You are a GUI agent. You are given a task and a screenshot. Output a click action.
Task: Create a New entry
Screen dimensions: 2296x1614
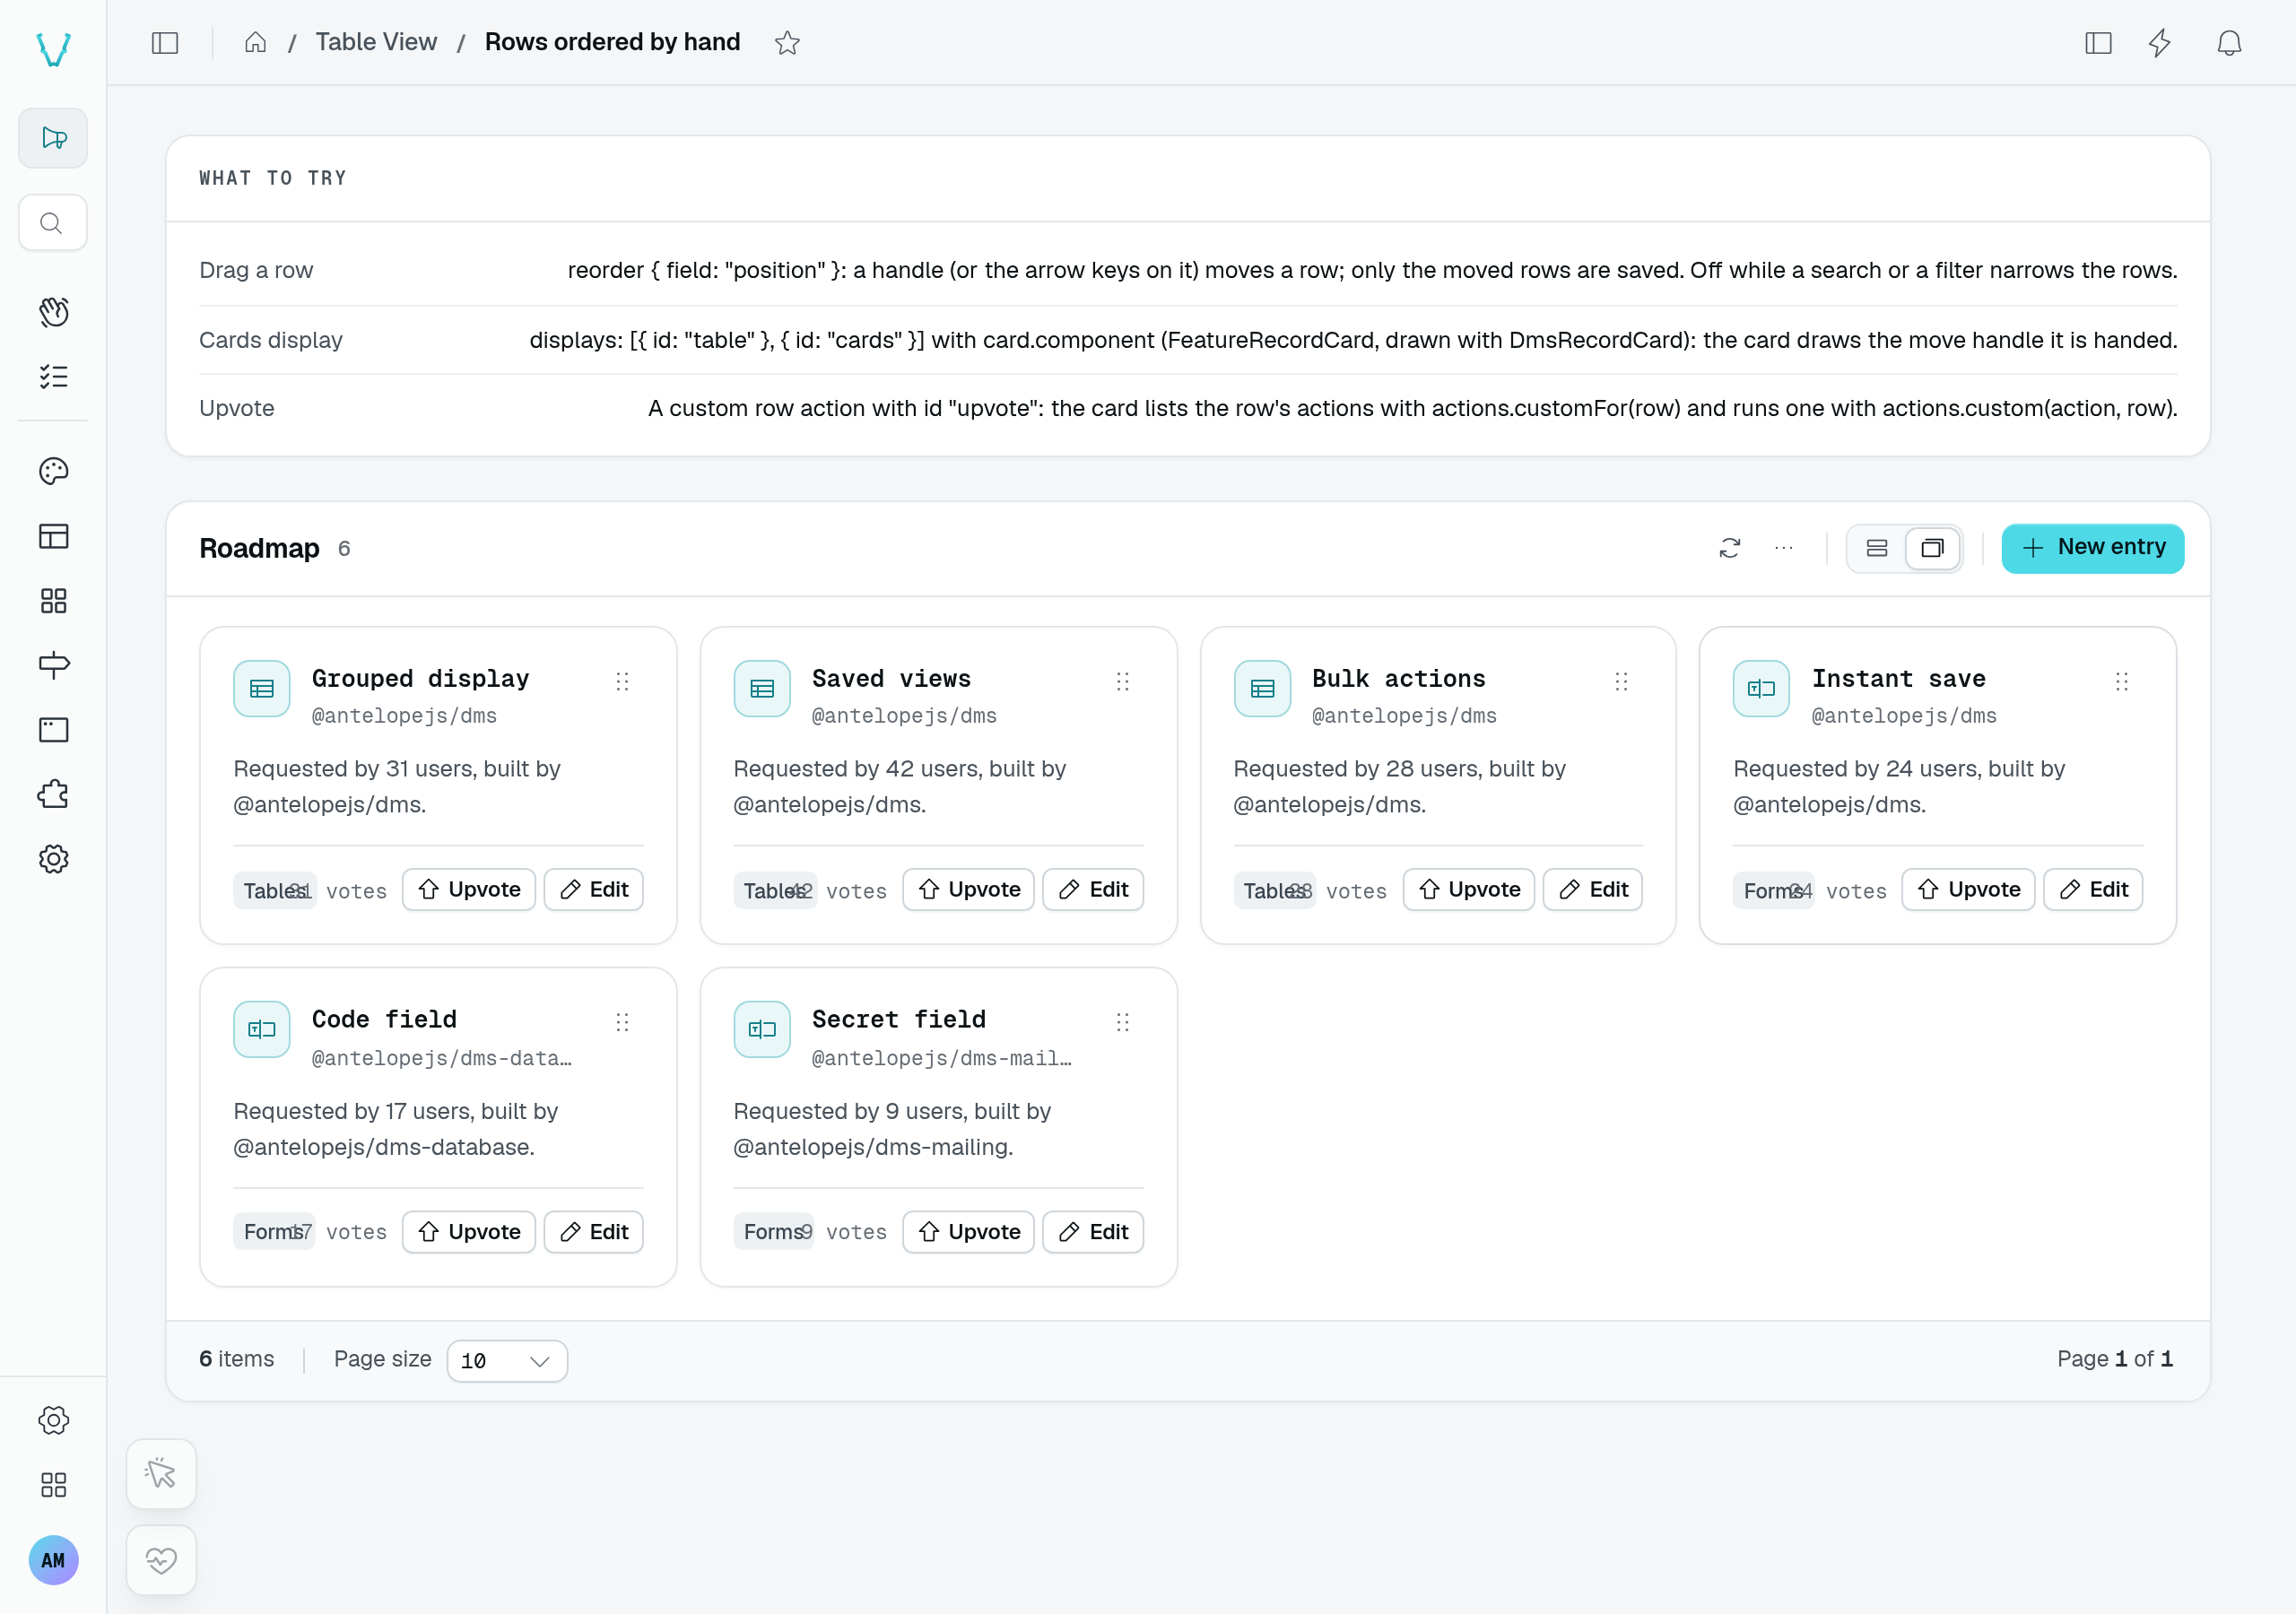(x=2093, y=548)
